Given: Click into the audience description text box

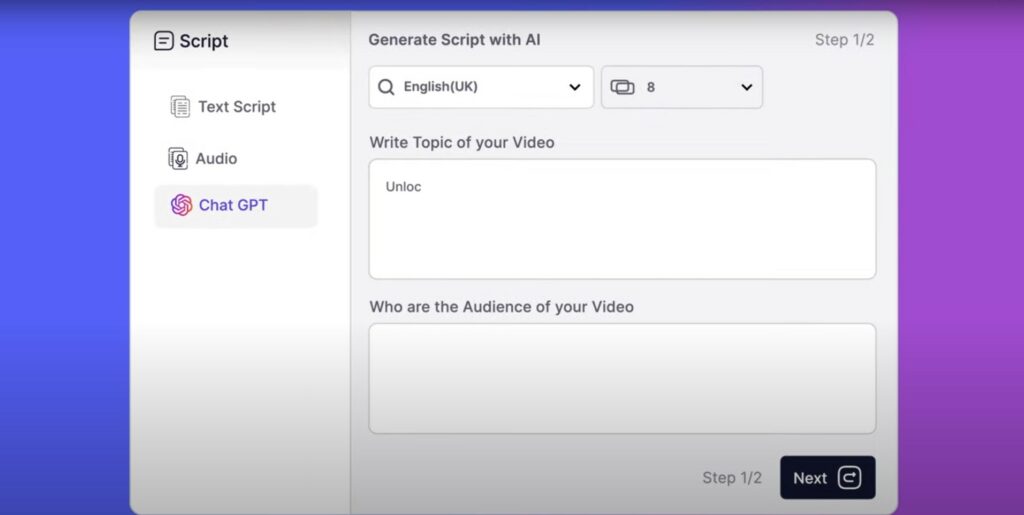Looking at the screenshot, I should (x=622, y=379).
